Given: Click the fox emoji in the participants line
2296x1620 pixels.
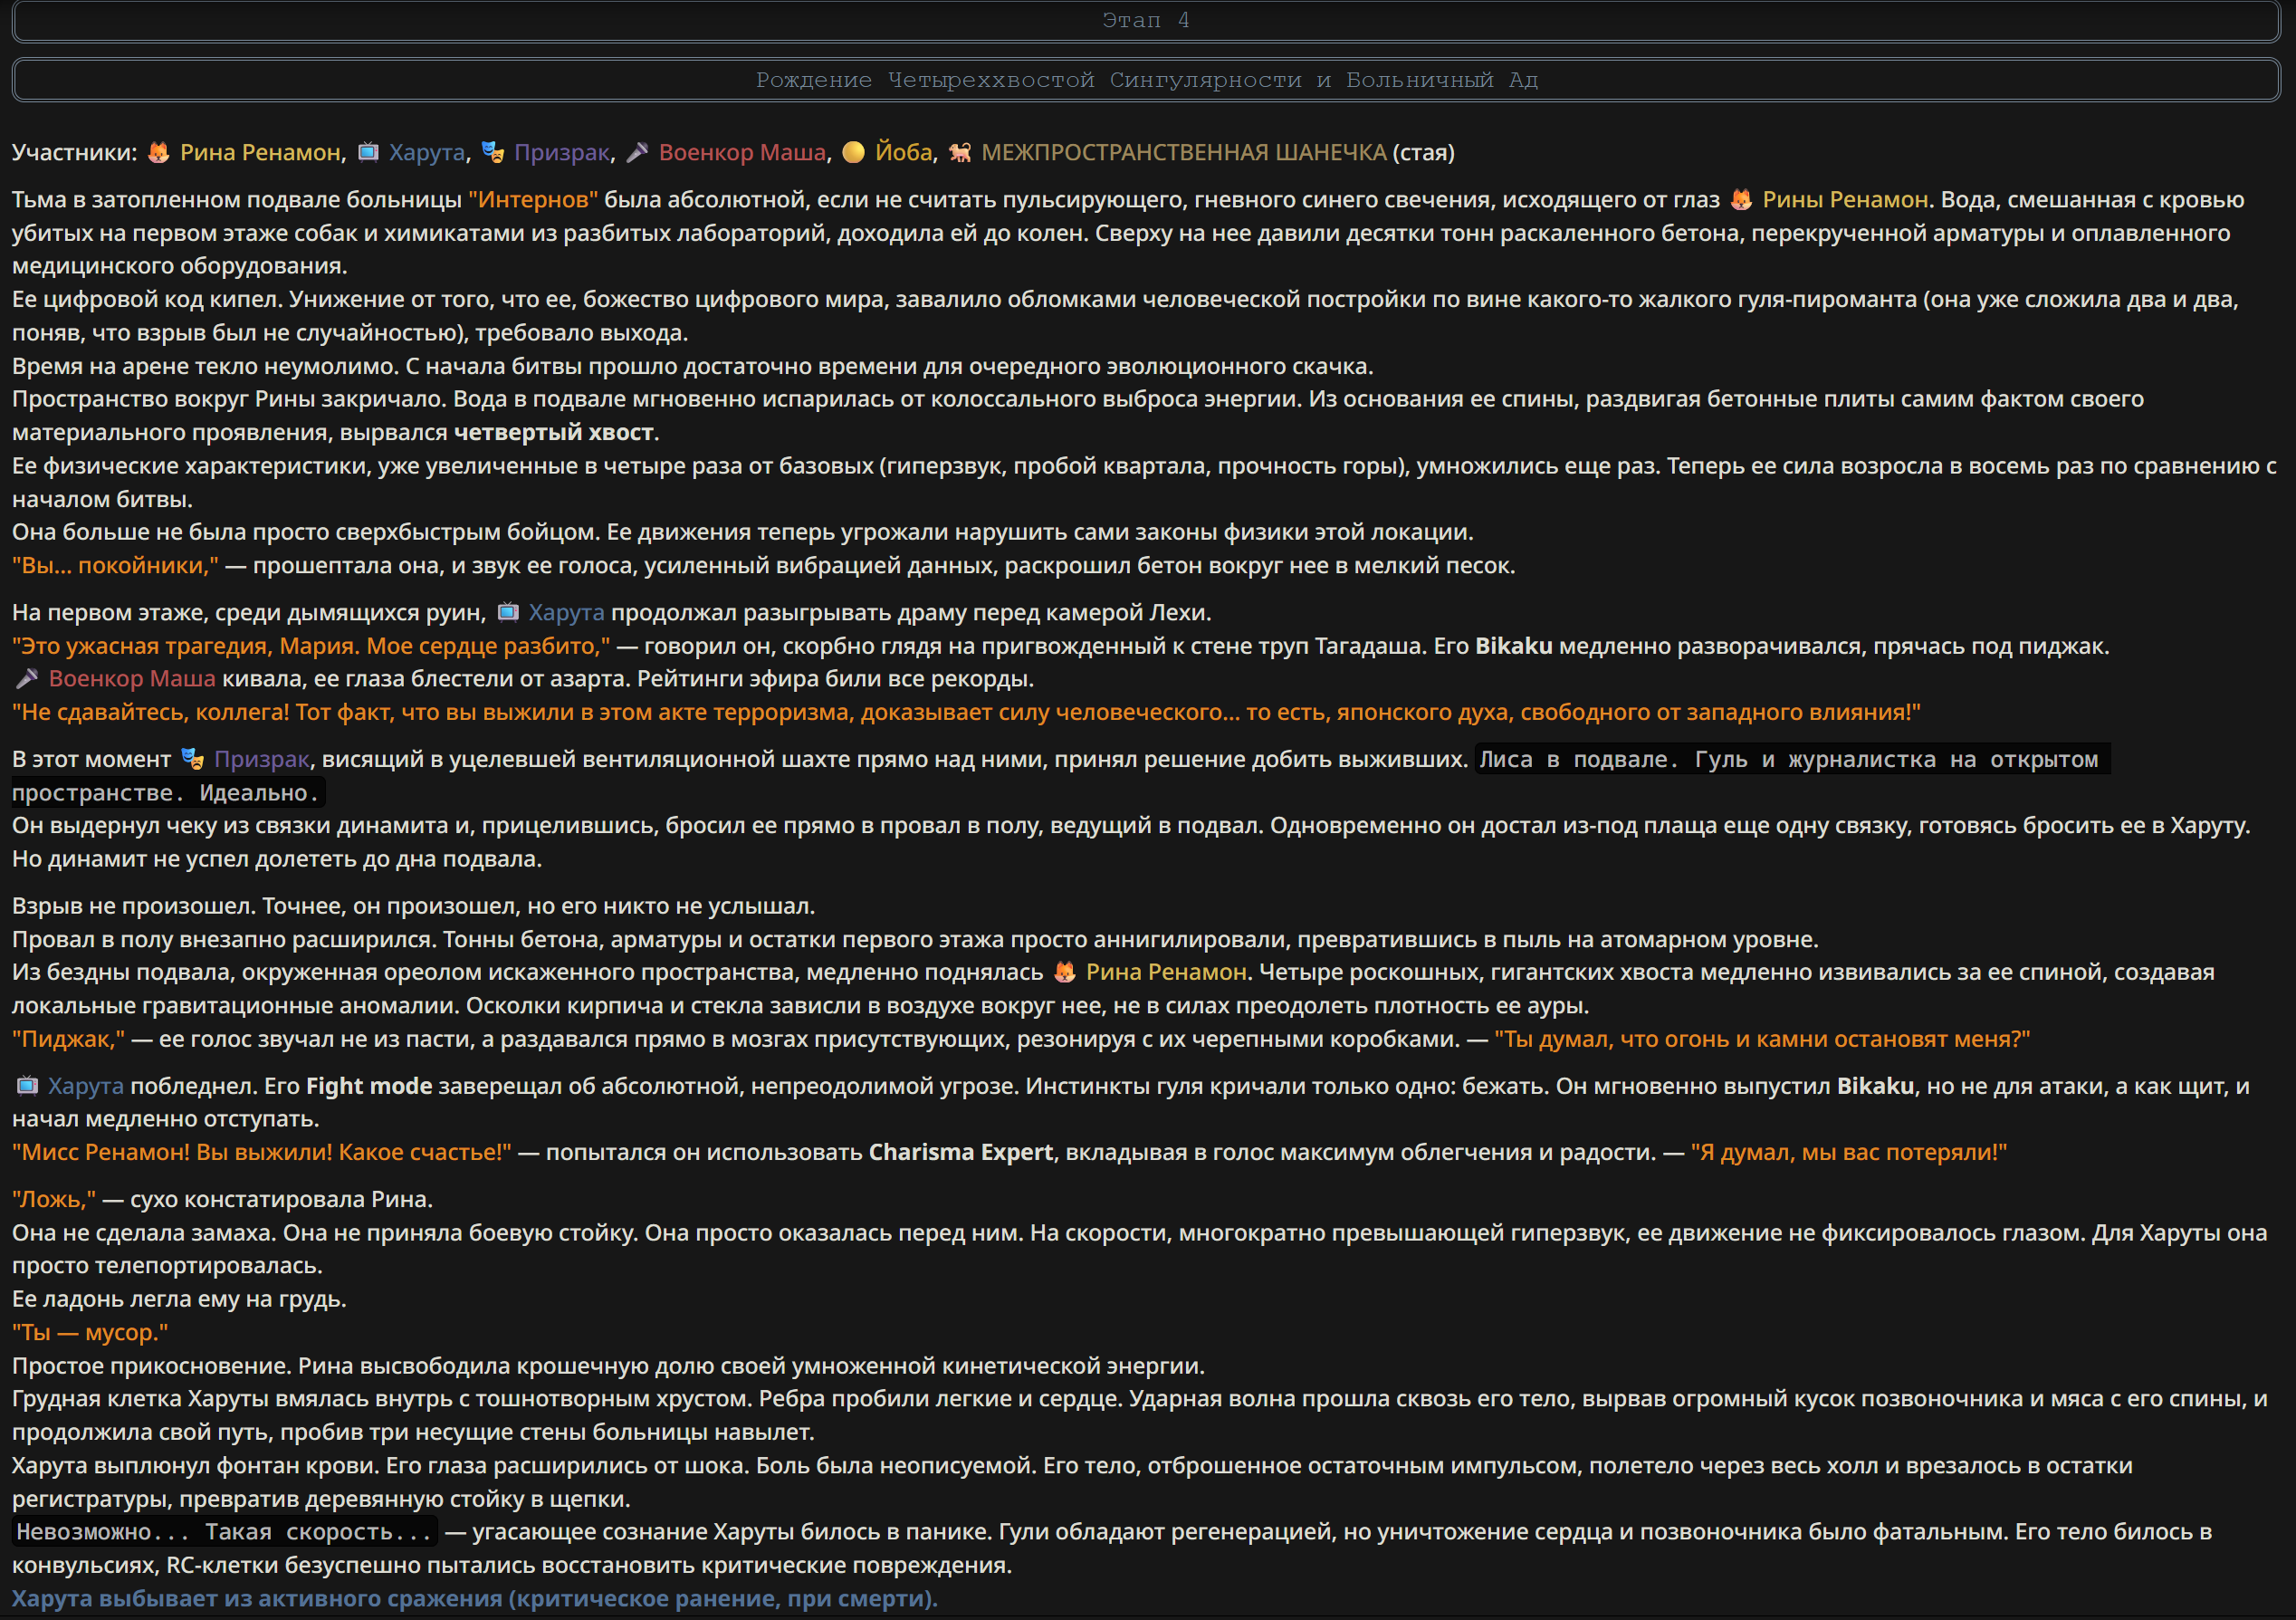Looking at the screenshot, I should 158,152.
